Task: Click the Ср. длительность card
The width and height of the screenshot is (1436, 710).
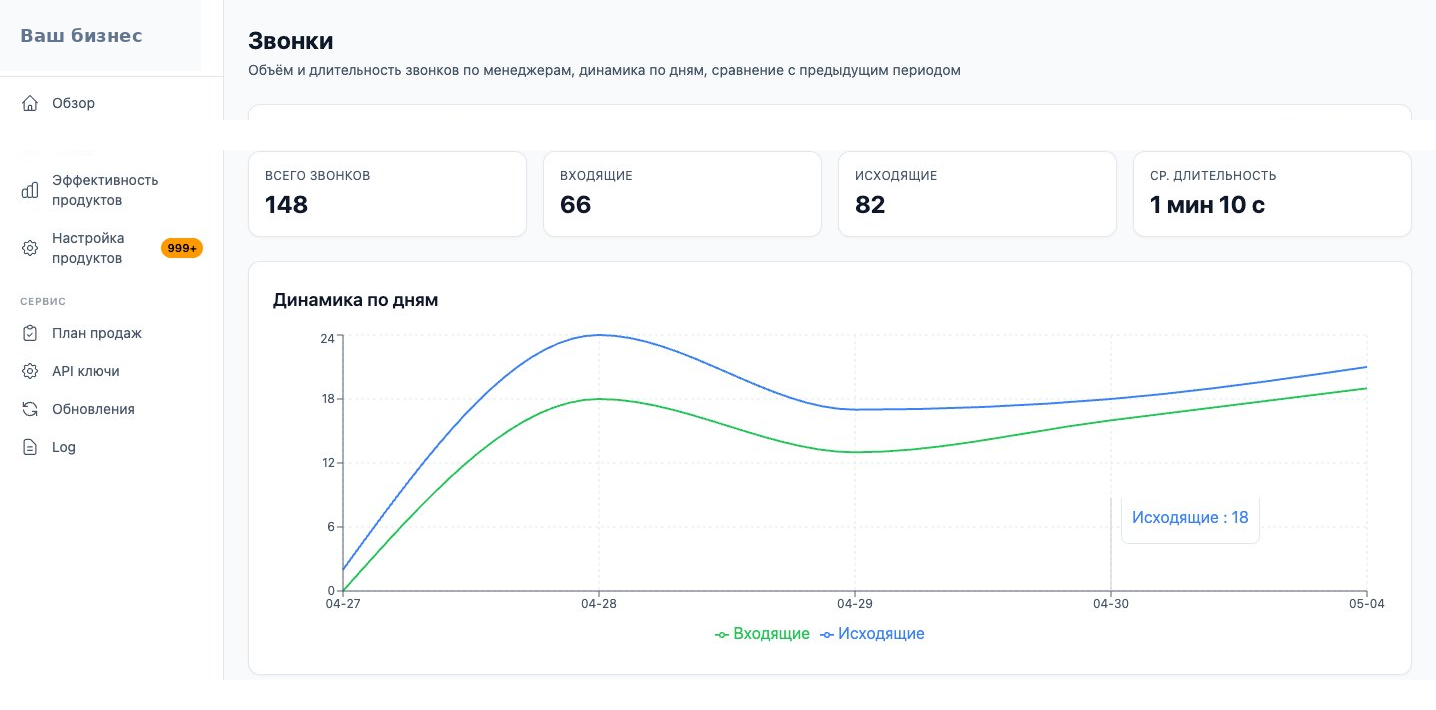Action: (1272, 194)
